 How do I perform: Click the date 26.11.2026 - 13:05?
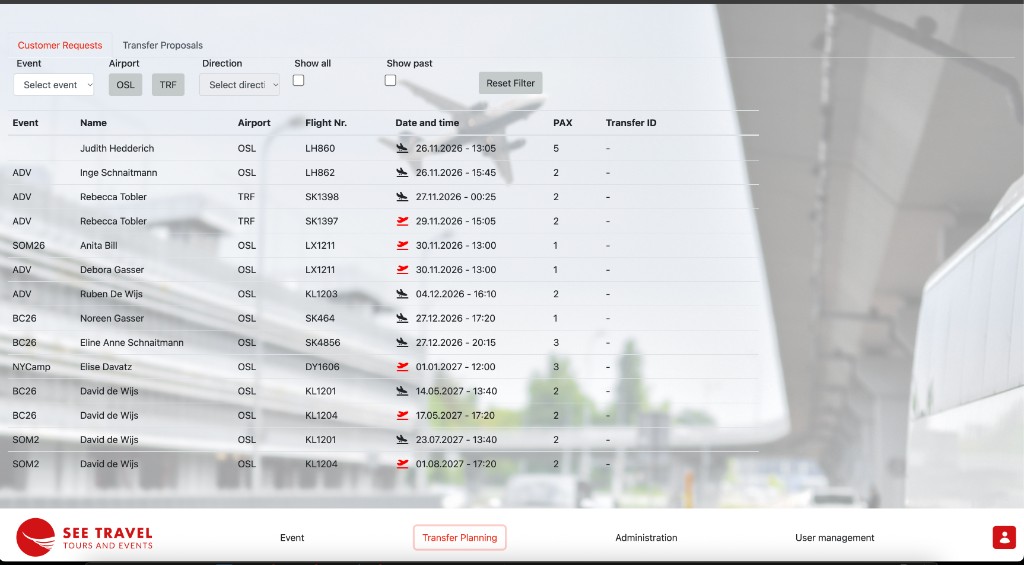[456, 148]
